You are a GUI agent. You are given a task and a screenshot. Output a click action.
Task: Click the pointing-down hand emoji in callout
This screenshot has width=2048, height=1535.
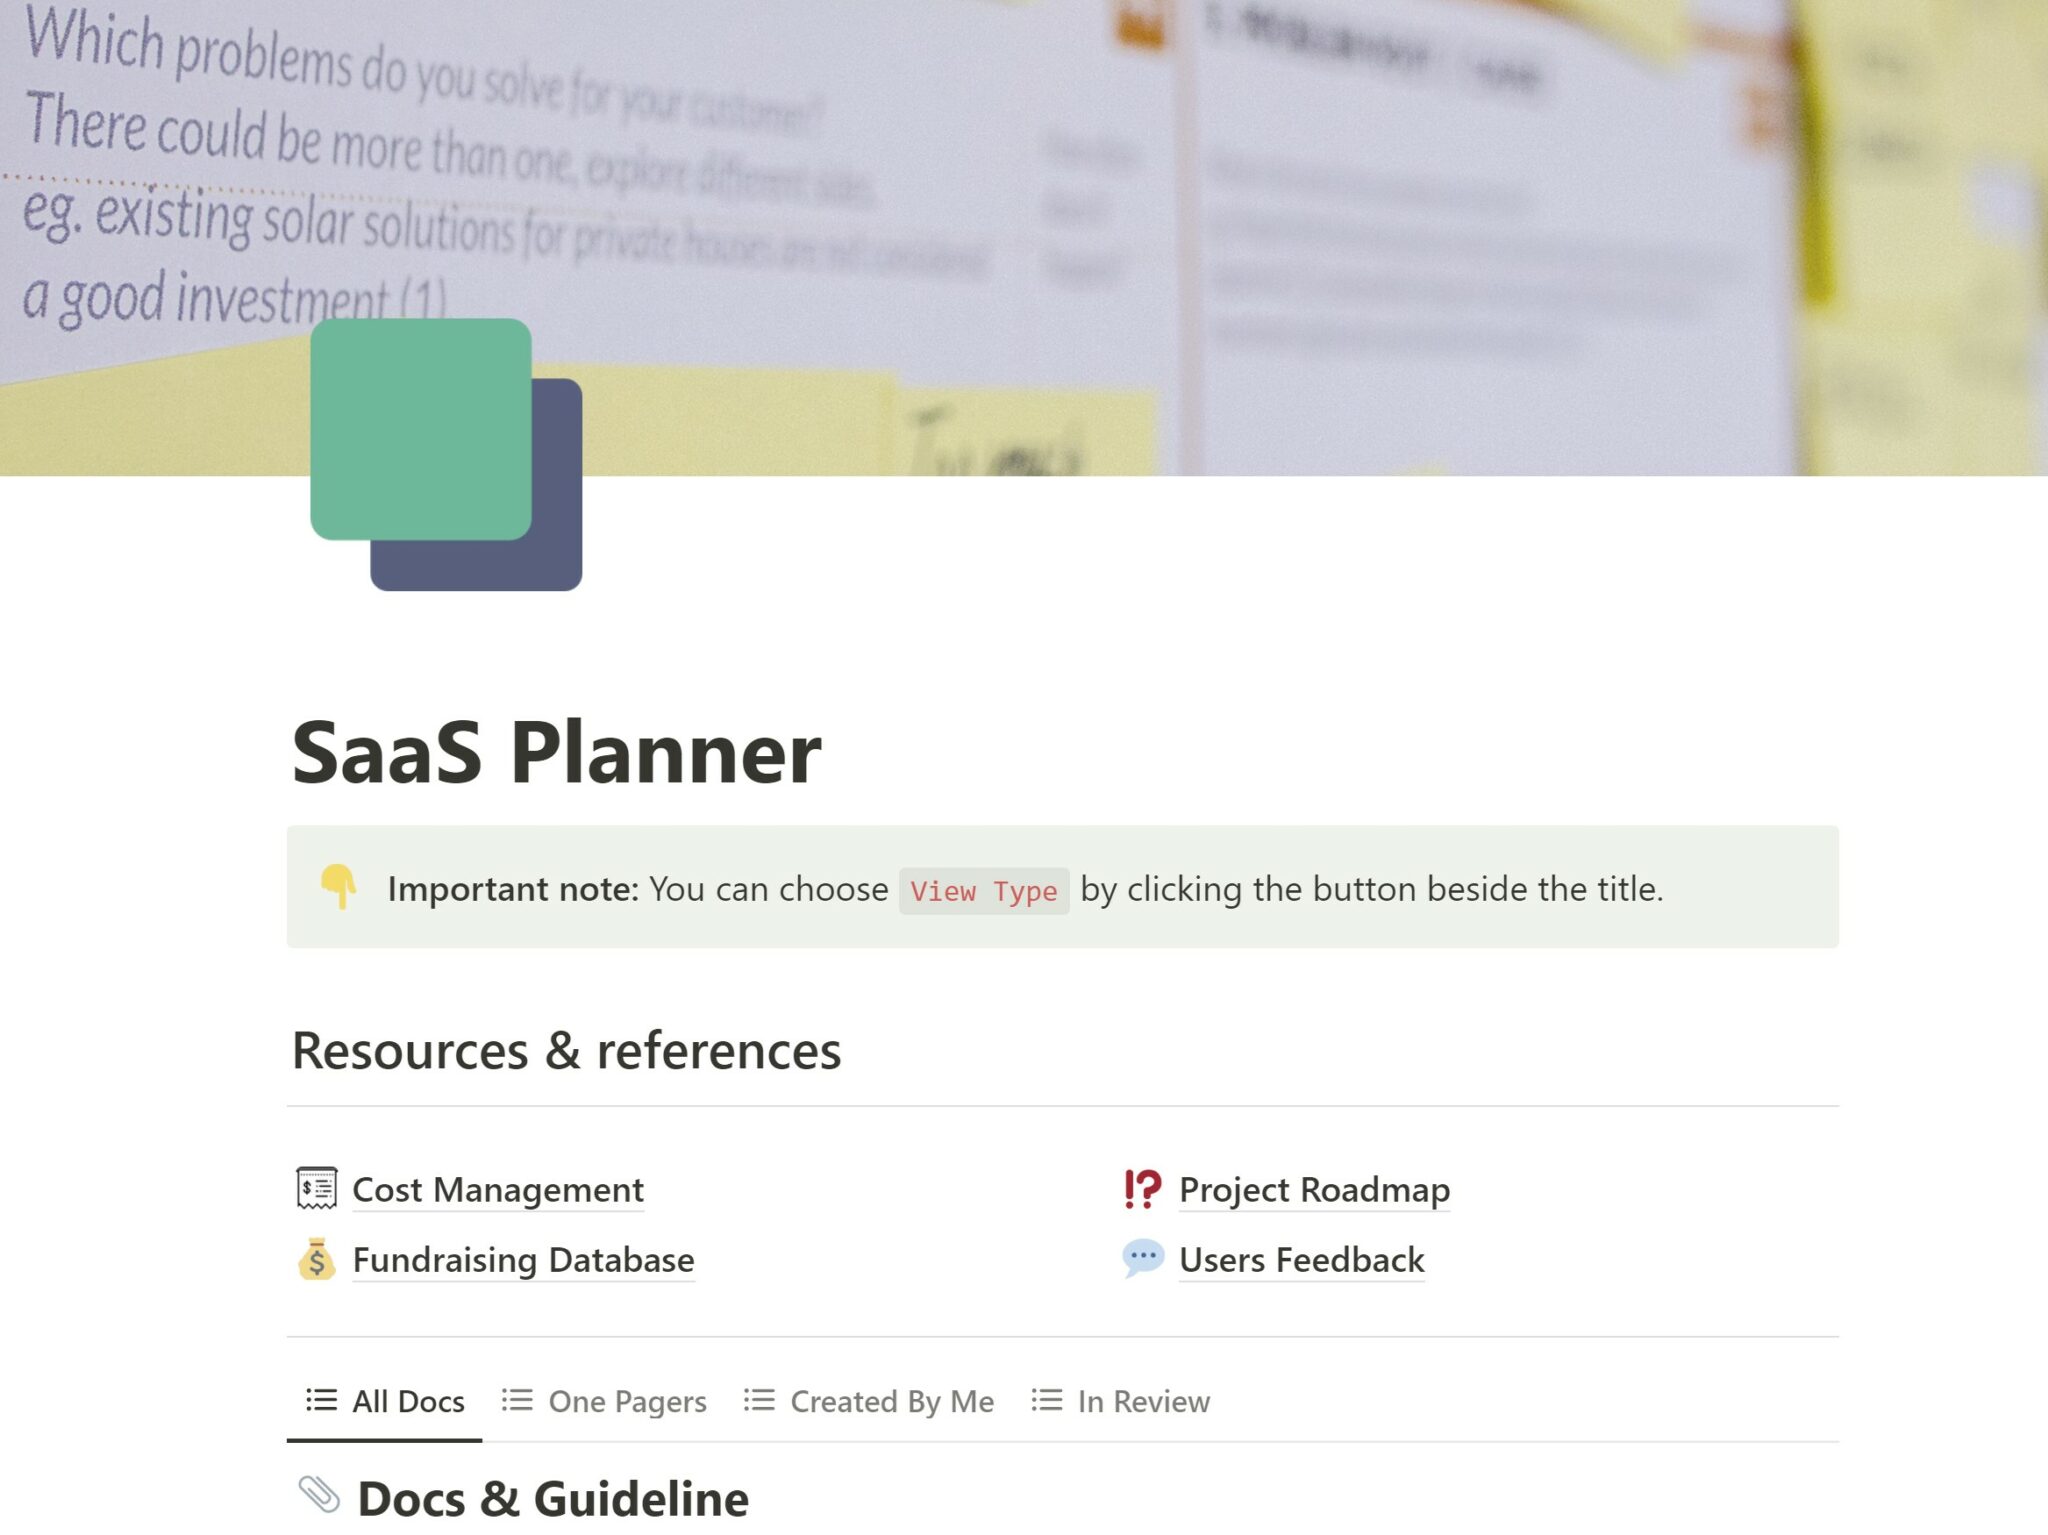coord(338,886)
